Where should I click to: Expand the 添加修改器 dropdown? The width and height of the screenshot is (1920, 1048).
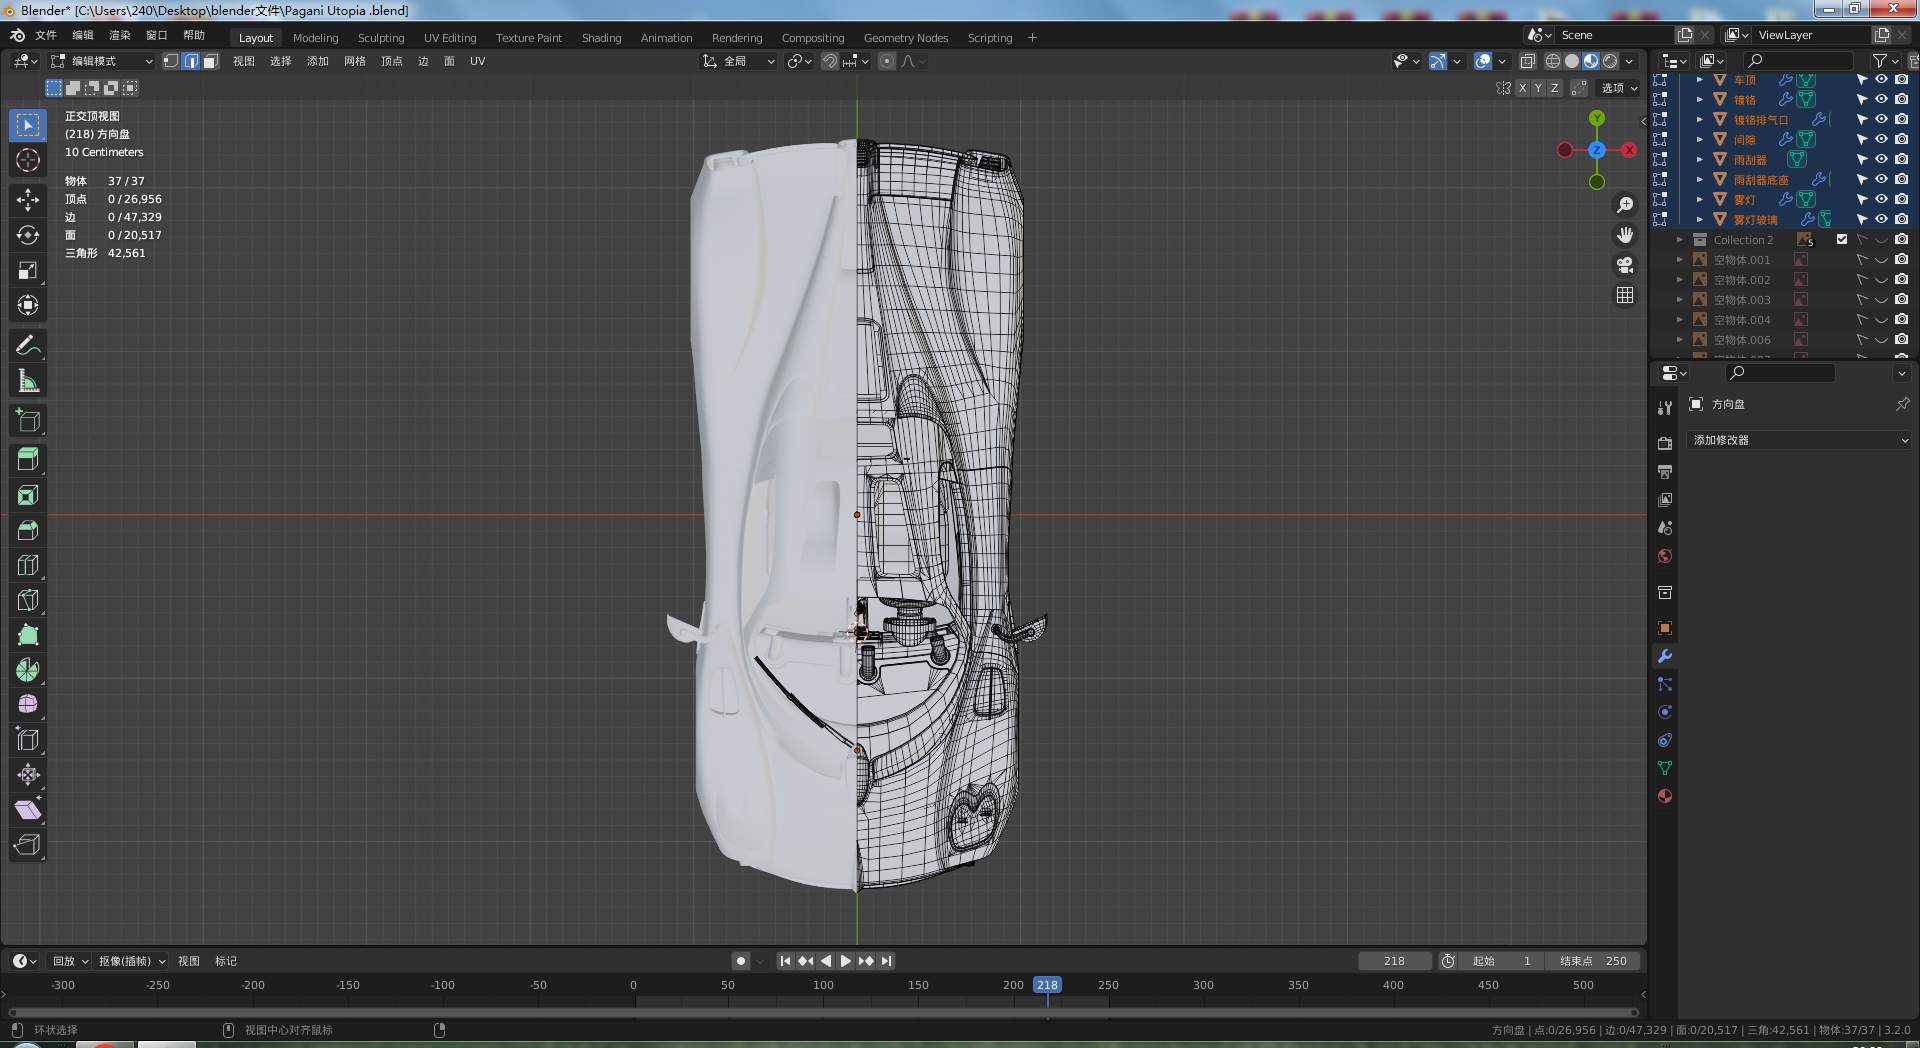pyautogui.click(x=1799, y=440)
